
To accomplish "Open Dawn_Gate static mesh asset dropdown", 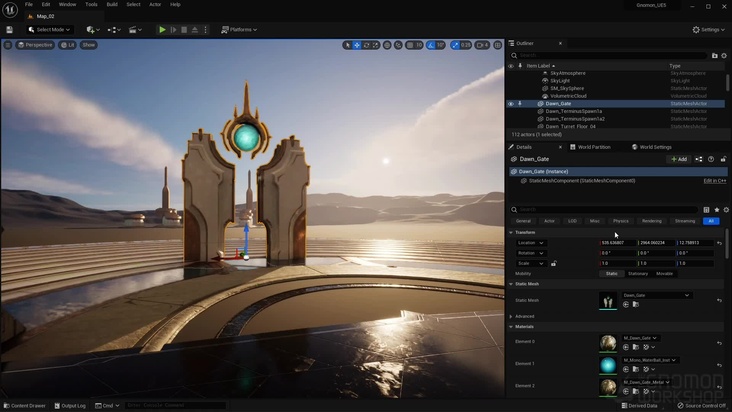I will (656, 295).
